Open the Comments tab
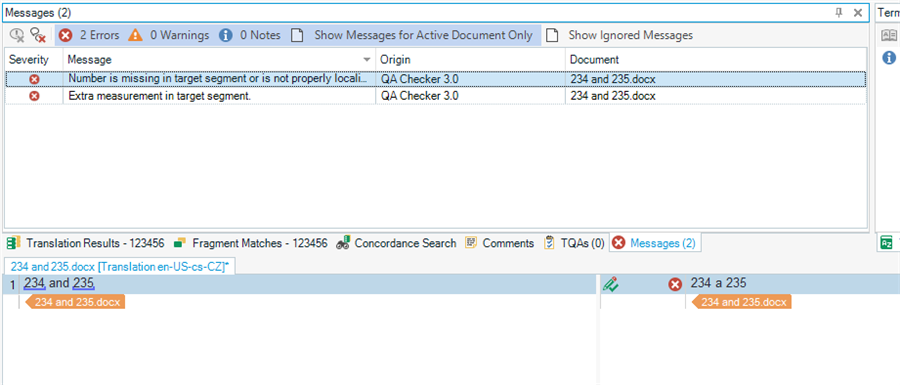900x385 pixels. 499,243
